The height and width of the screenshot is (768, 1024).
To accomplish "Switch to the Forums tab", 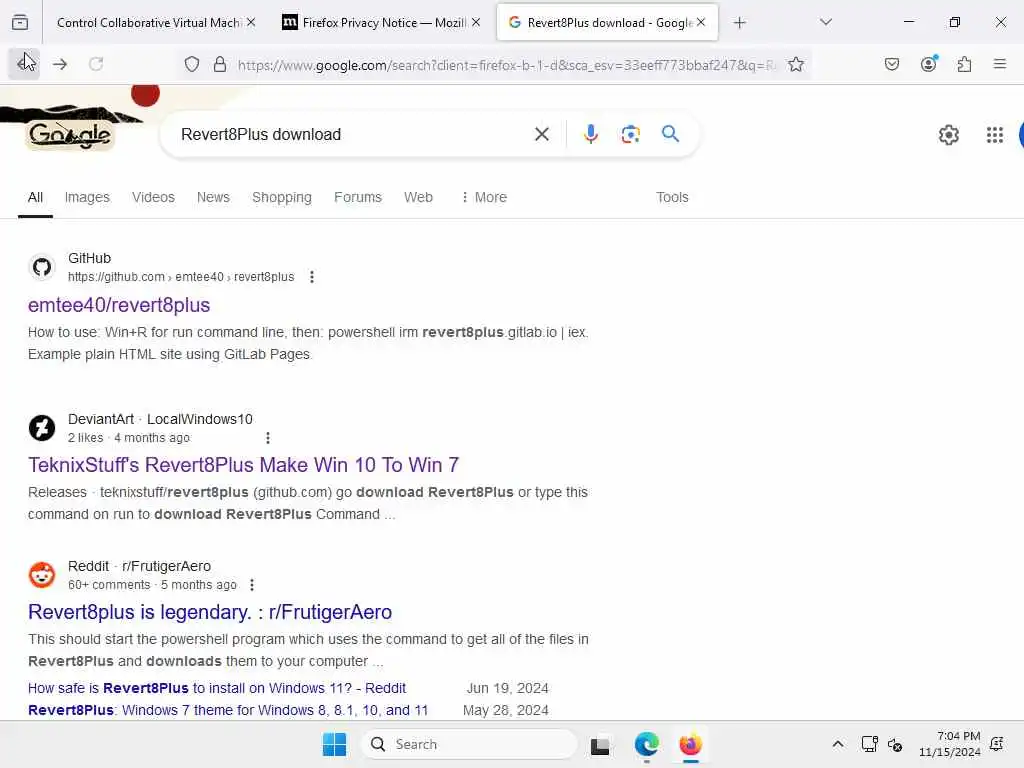I will pyautogui.click(x=358, y=197).
